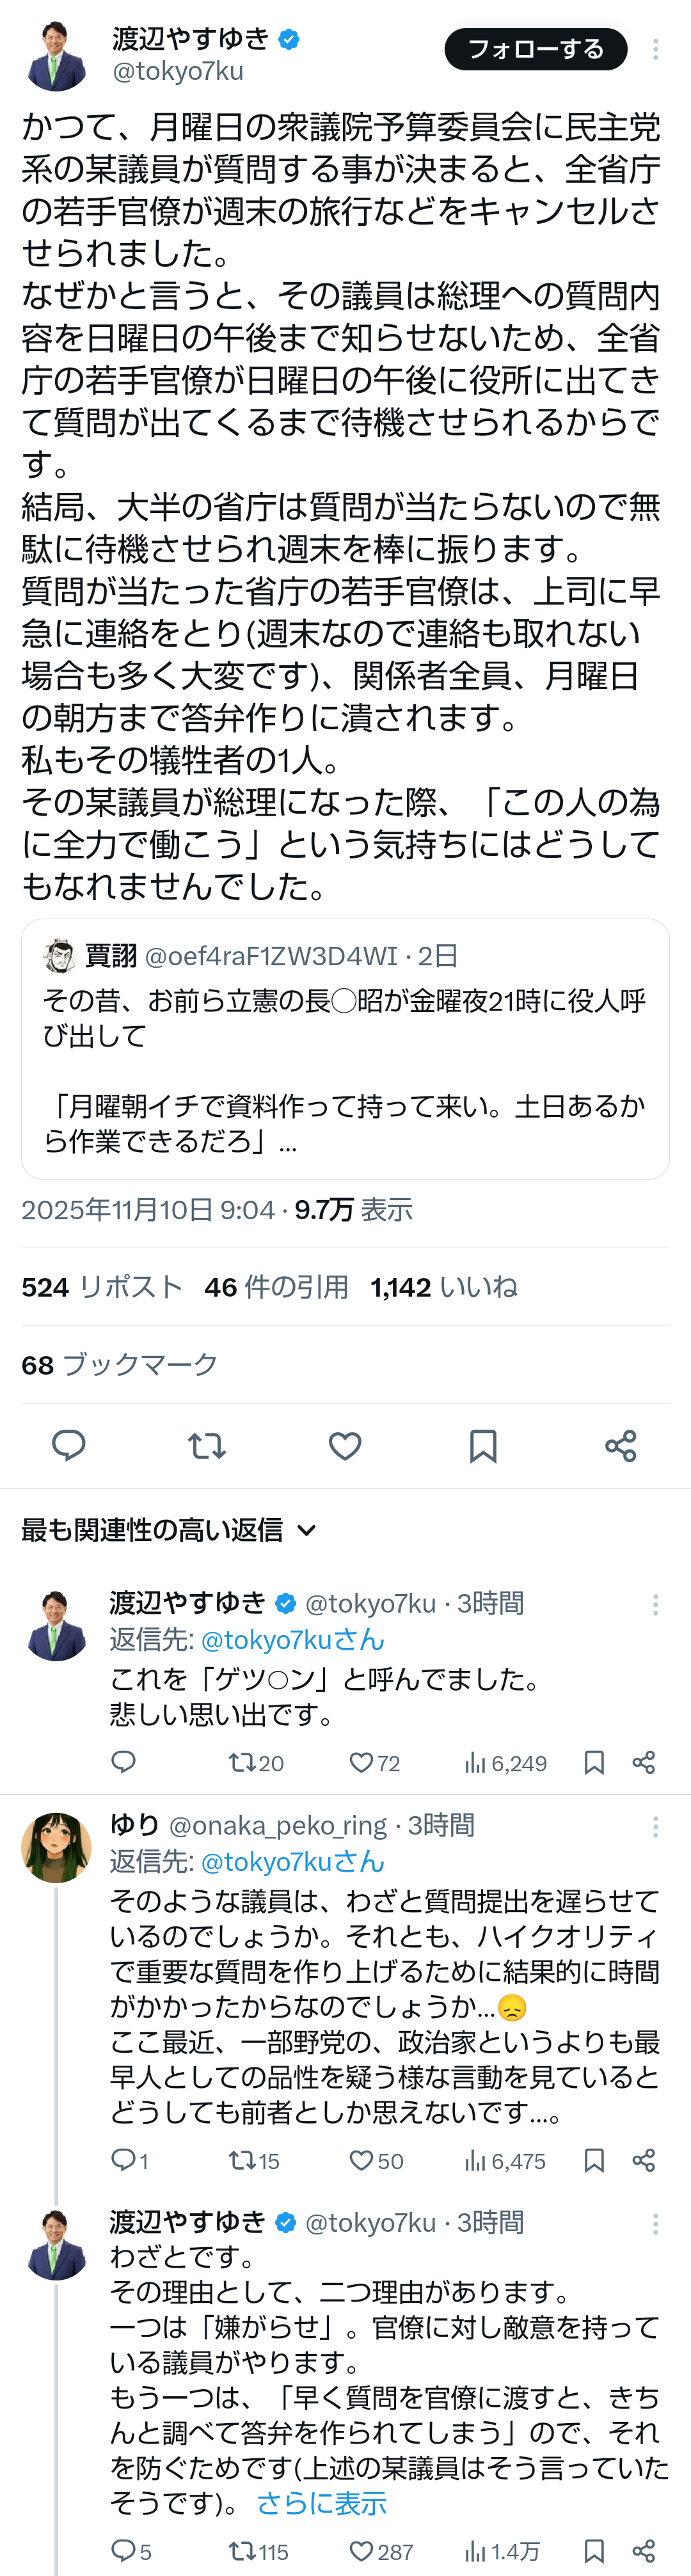Open ゆり's profile avatar
This screenshot has width=691, height=2576.
[56, 1847]
